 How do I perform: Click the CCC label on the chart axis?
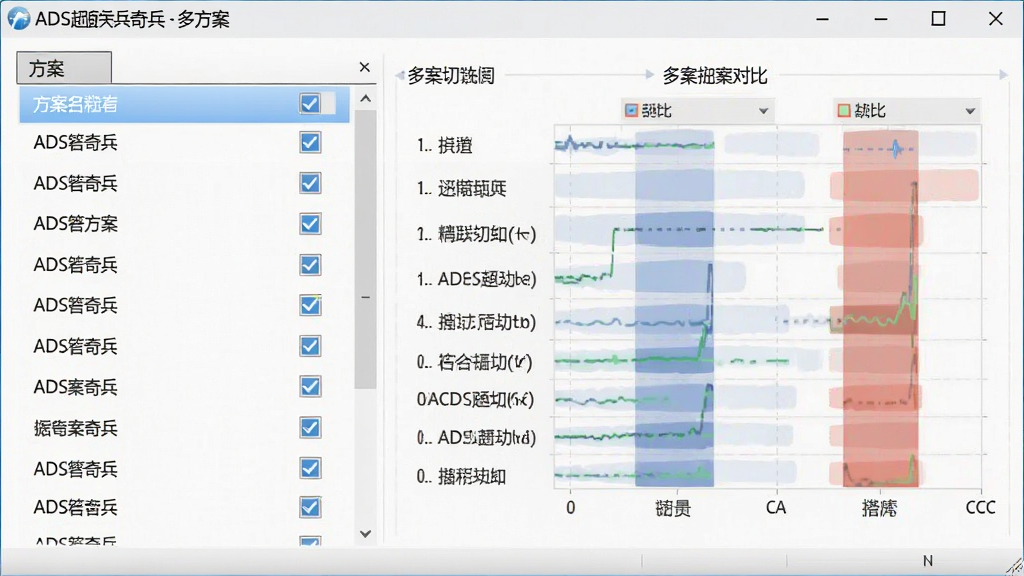coord(980,508)
